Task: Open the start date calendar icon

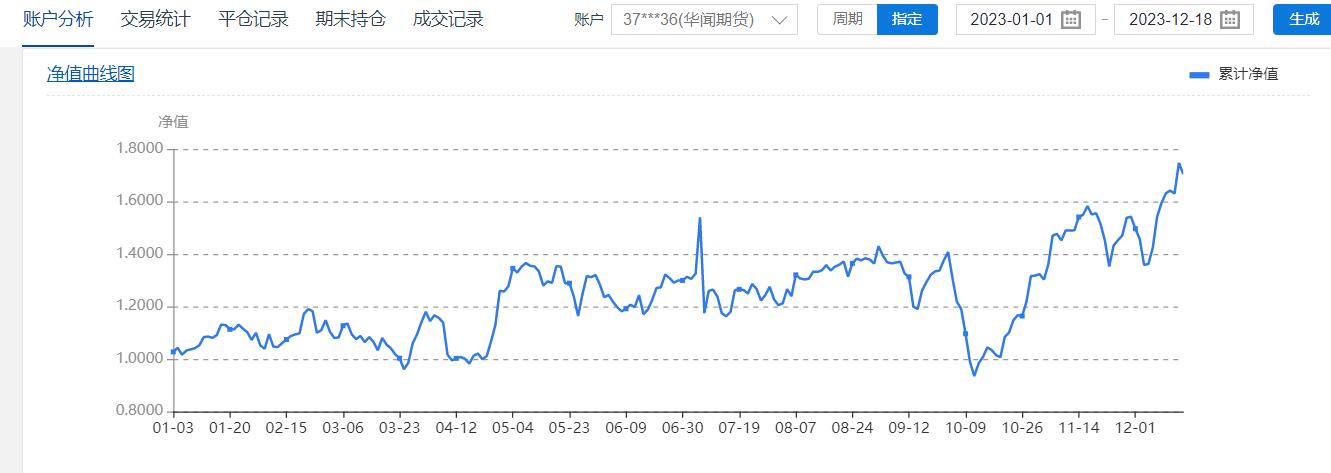Action: click(x=1071, y=20)
